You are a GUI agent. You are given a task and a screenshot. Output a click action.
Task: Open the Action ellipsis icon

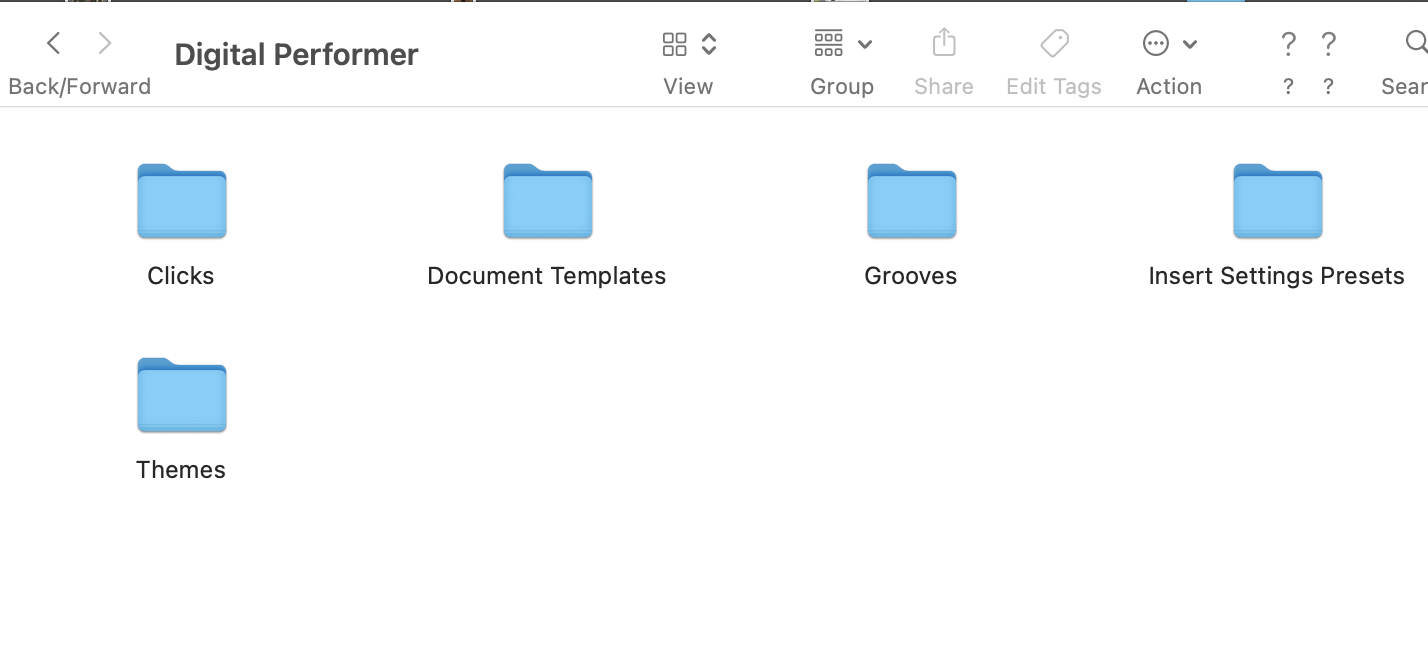[1155, 43]
